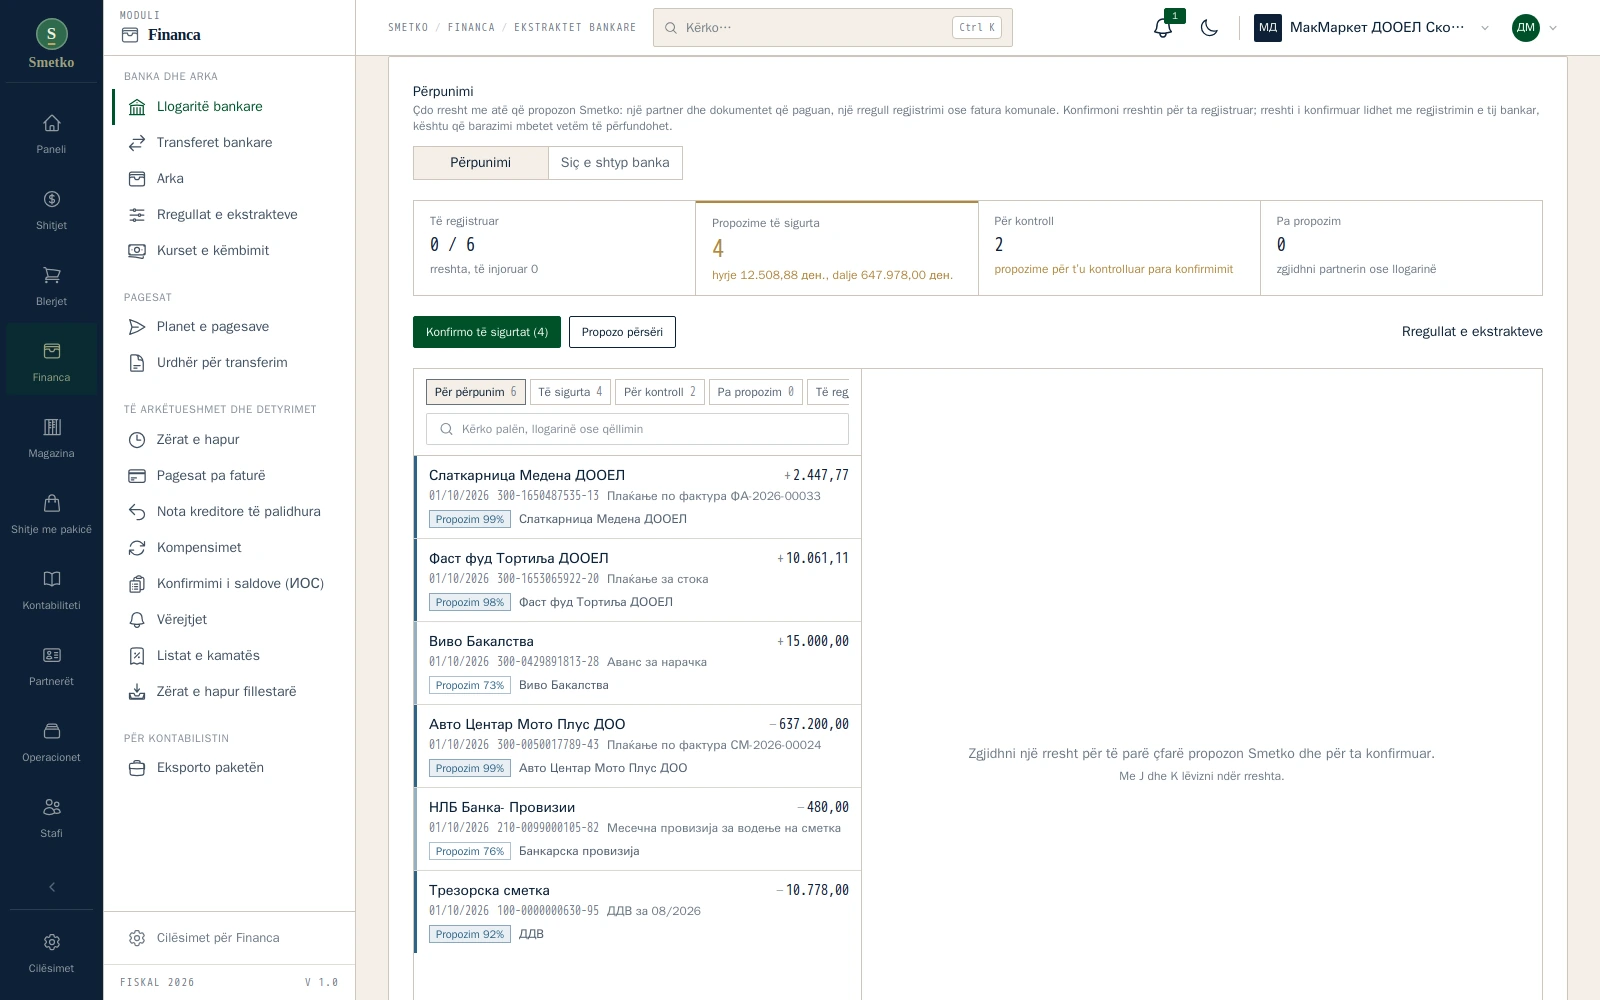
Task: Open Partnerët module icon
Action: click(x=51, y=665)
